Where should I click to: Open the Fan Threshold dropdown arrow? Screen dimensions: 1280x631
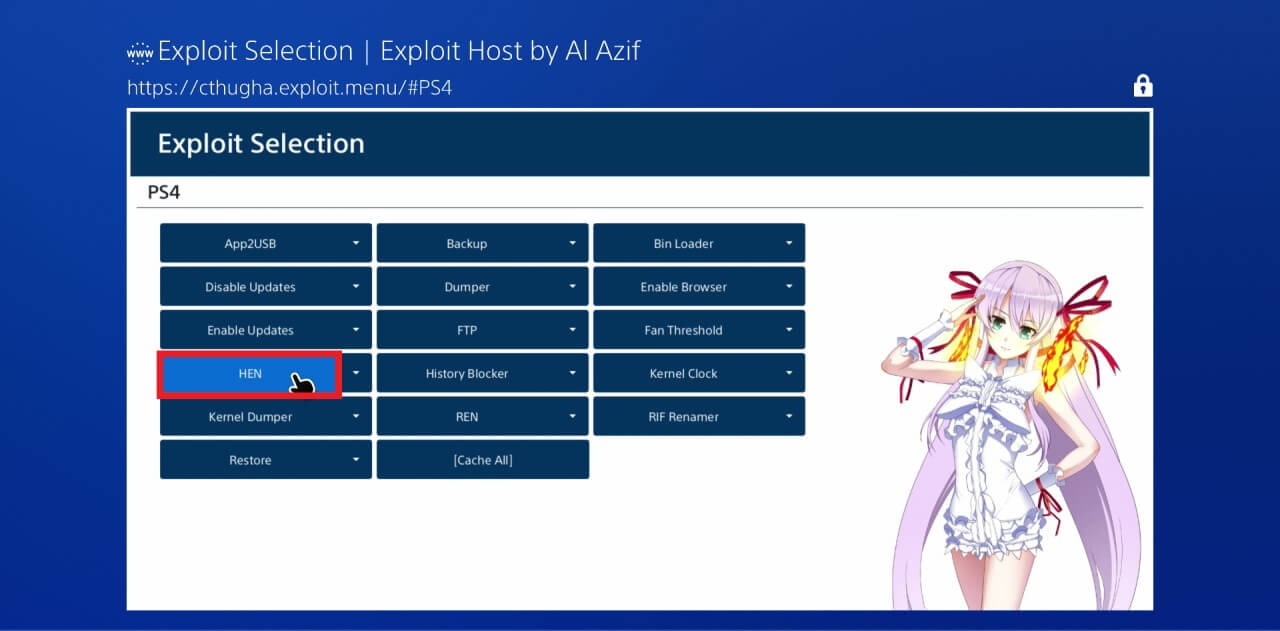[789, 330]
